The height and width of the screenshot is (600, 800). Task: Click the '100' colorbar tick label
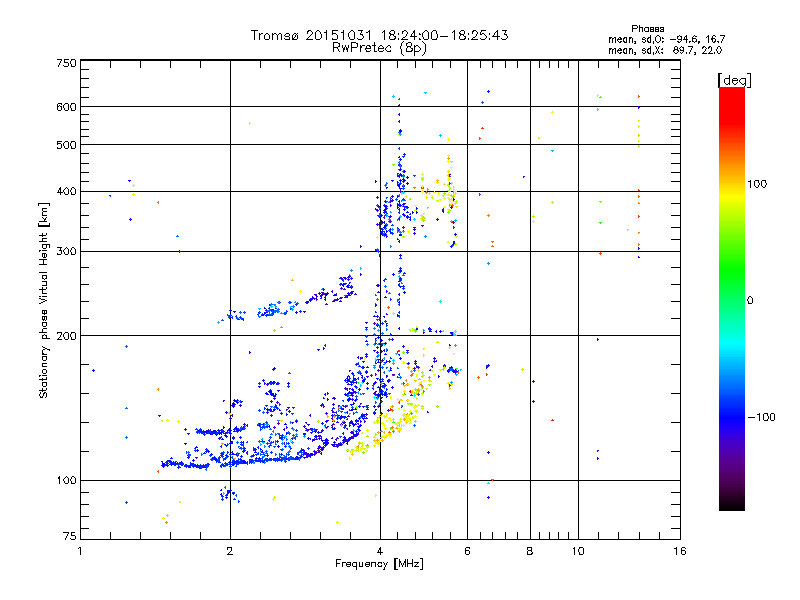[757, 184]
